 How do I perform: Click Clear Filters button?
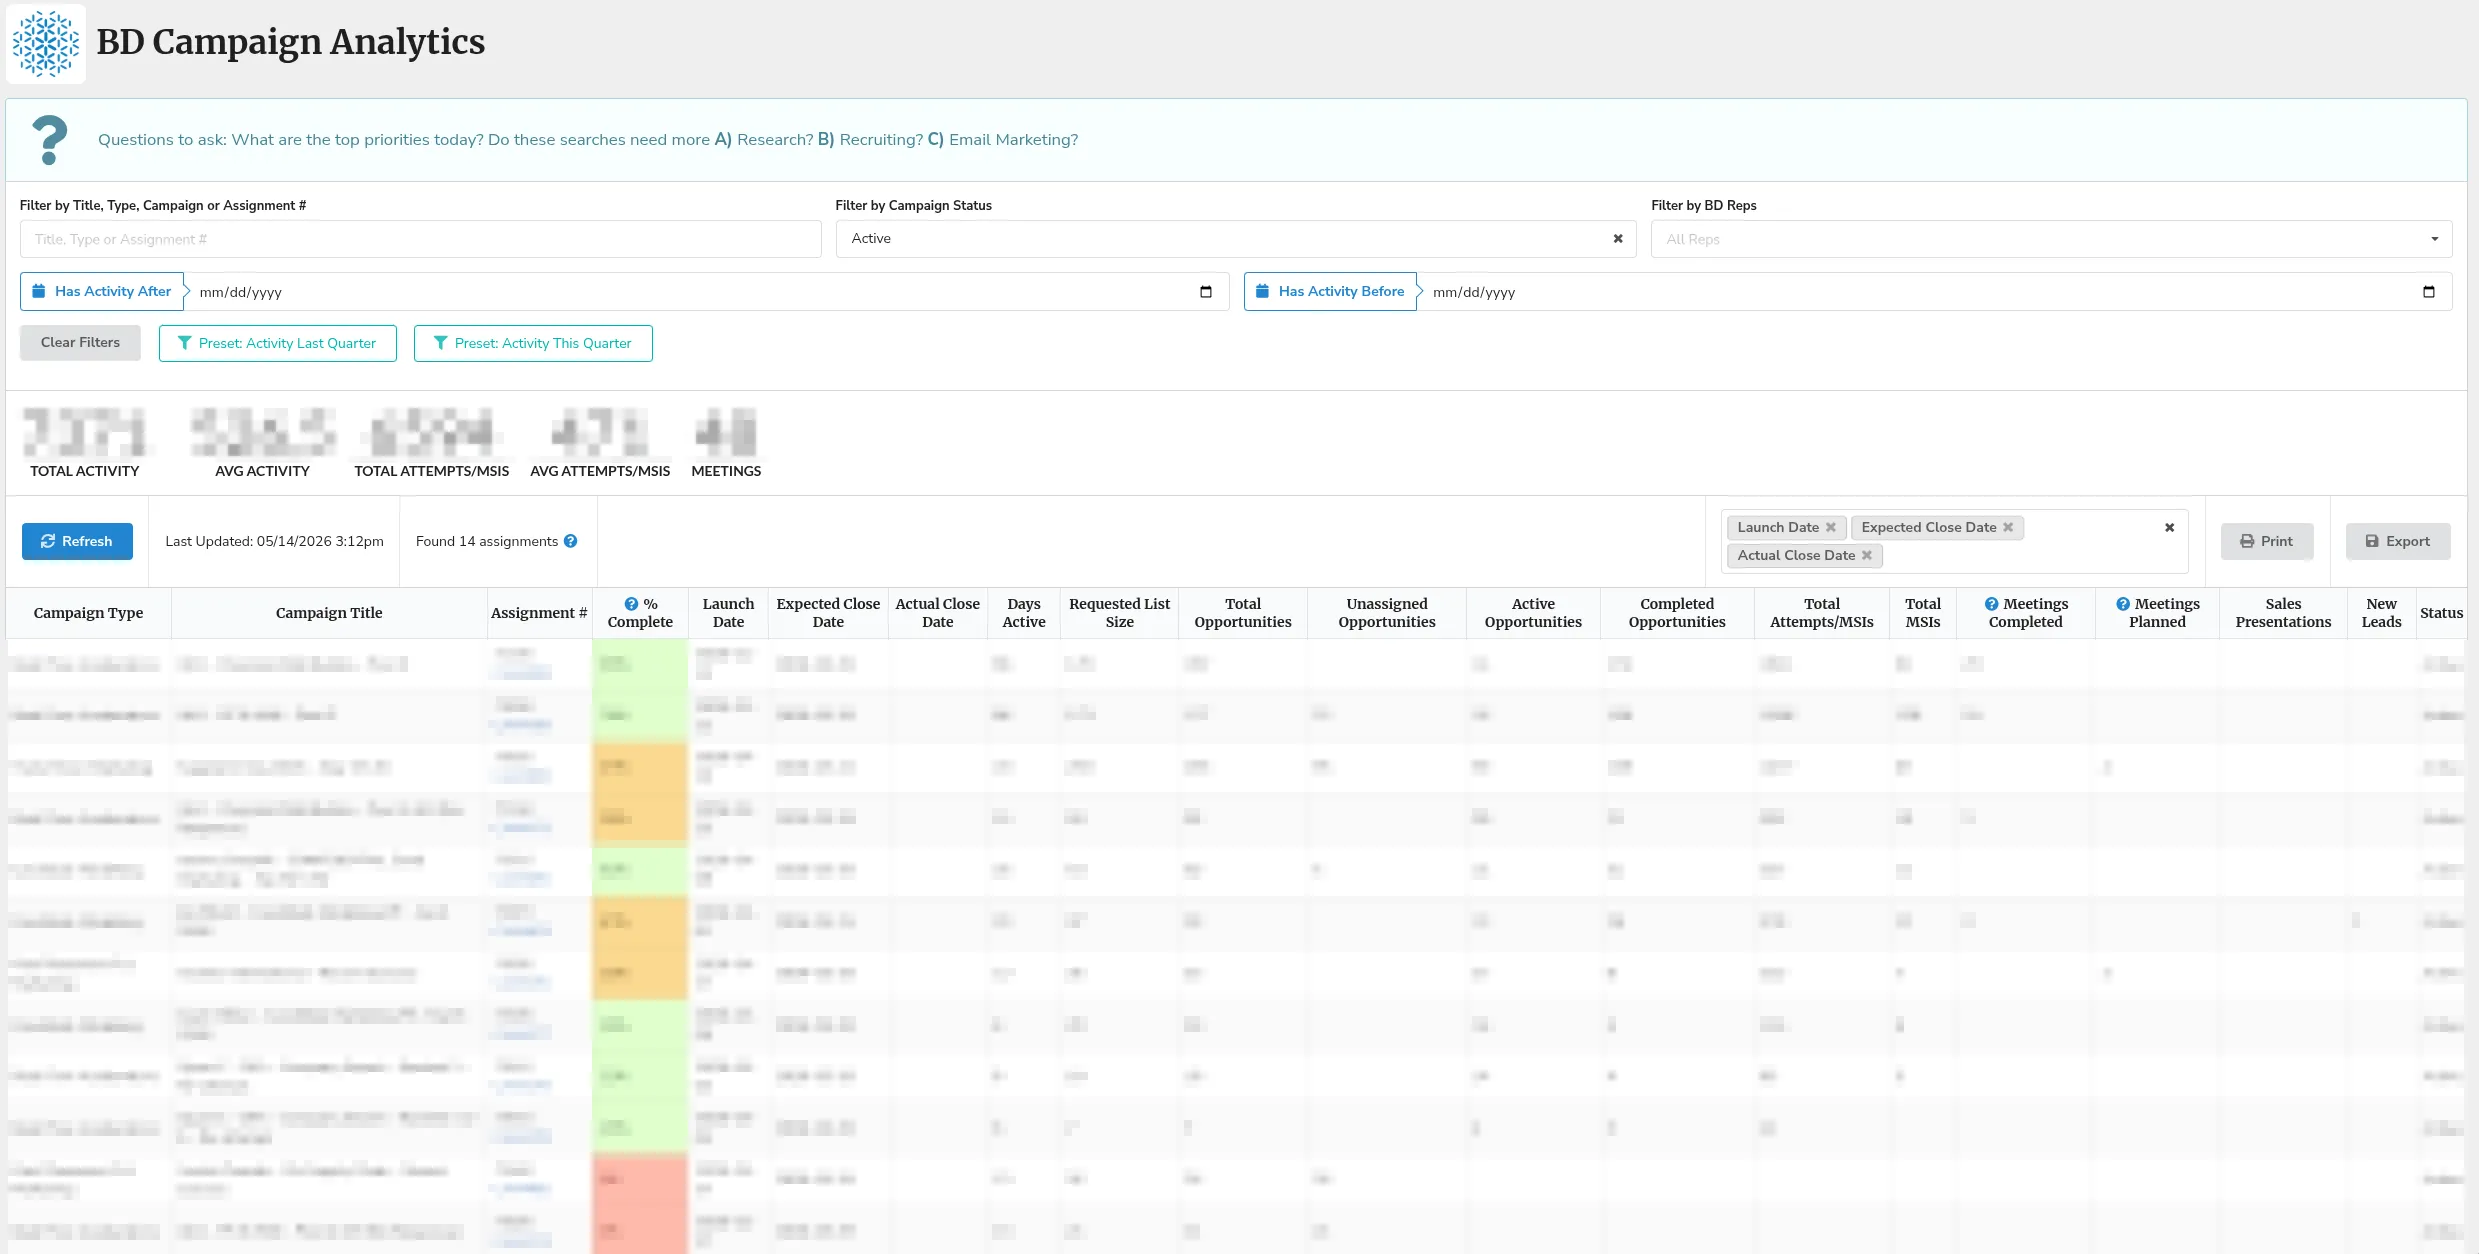point(80,343)
